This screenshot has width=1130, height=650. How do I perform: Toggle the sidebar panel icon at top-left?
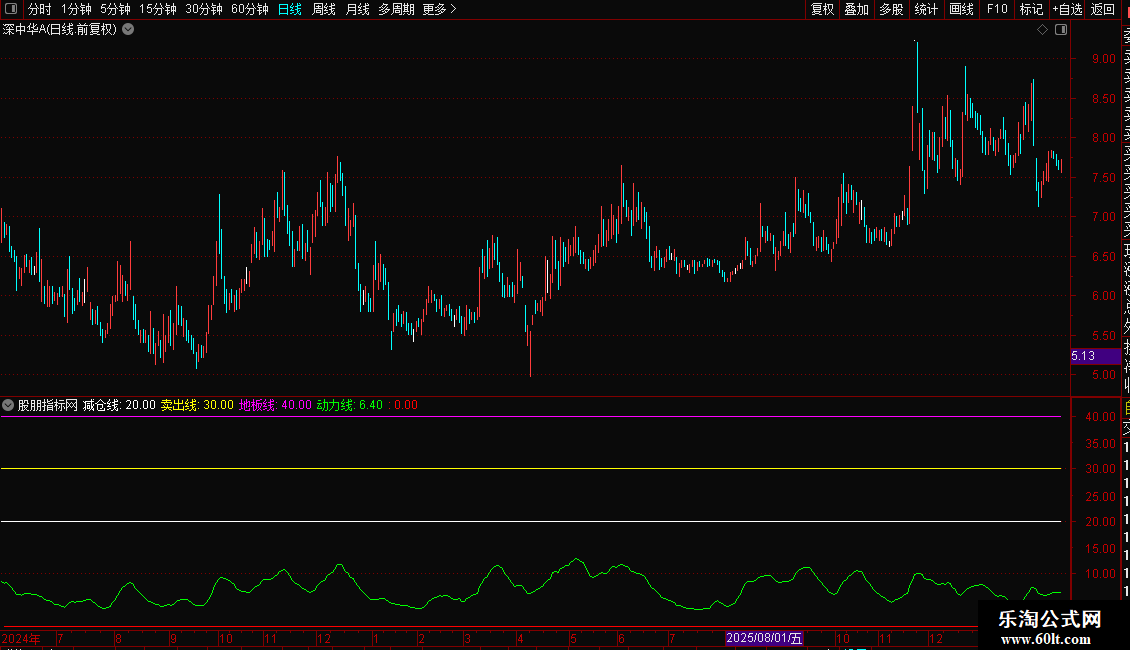(x=11, y=9)
